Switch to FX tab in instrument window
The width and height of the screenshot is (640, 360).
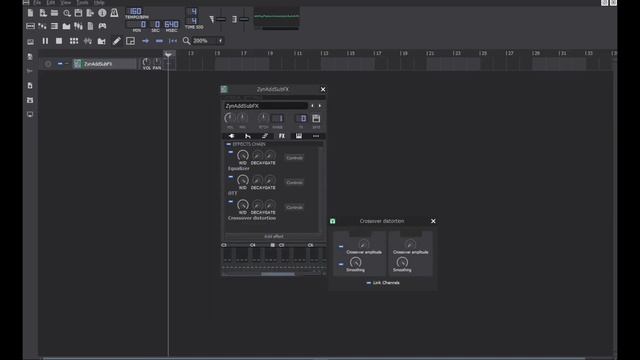(282, 136)
